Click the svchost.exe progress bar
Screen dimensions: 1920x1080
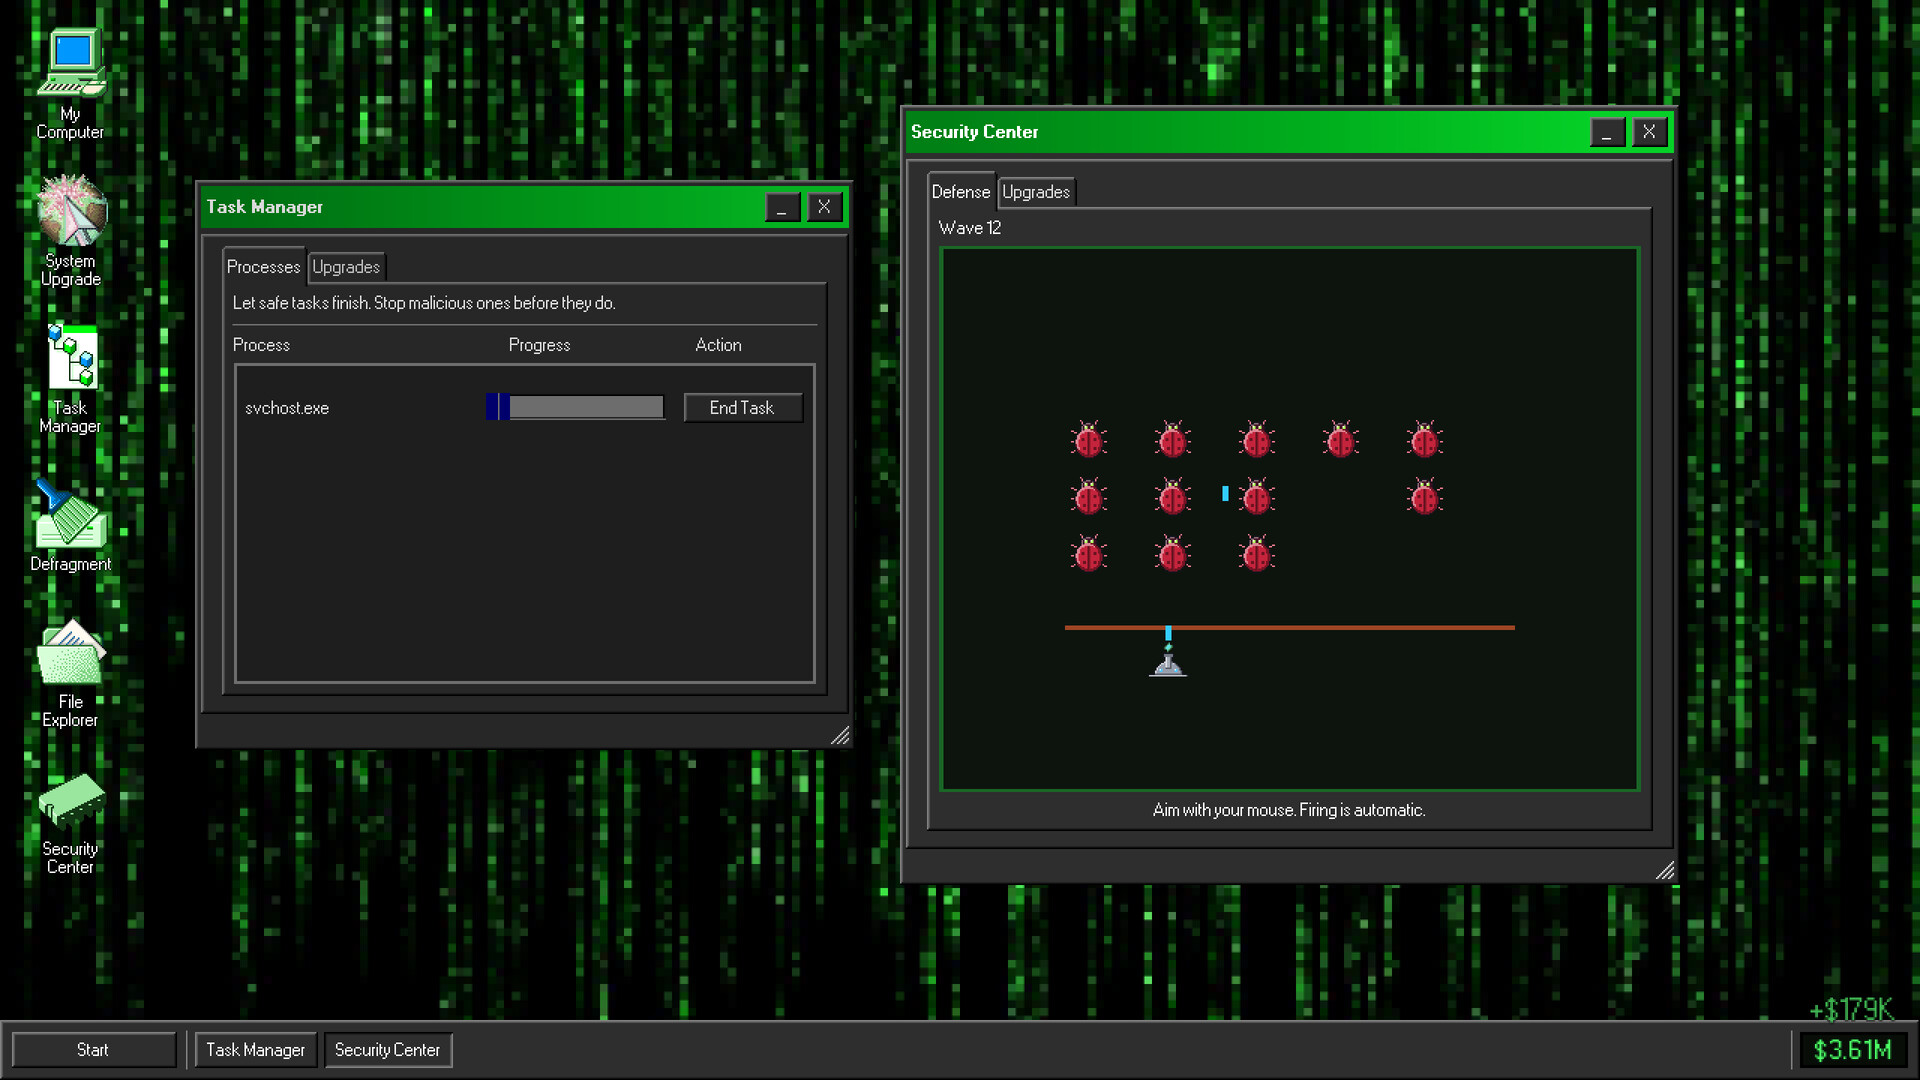point(575,407)
